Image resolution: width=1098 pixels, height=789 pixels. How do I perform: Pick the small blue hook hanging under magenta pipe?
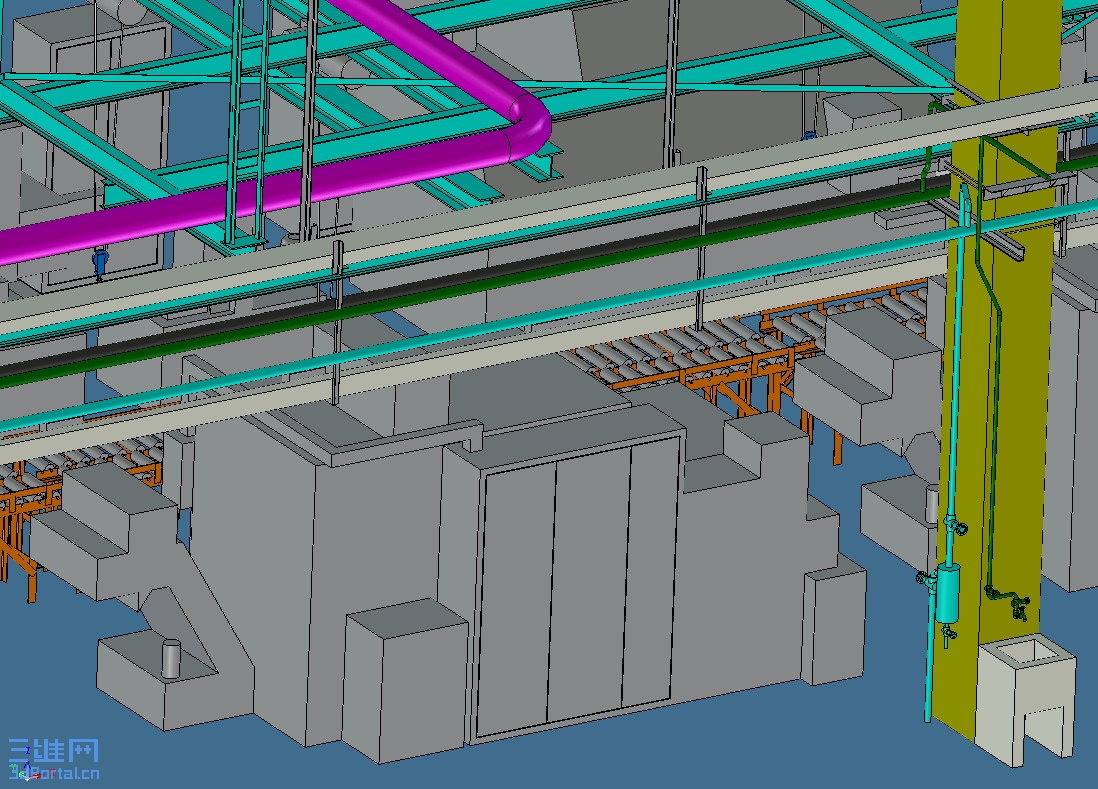(100, 264)
